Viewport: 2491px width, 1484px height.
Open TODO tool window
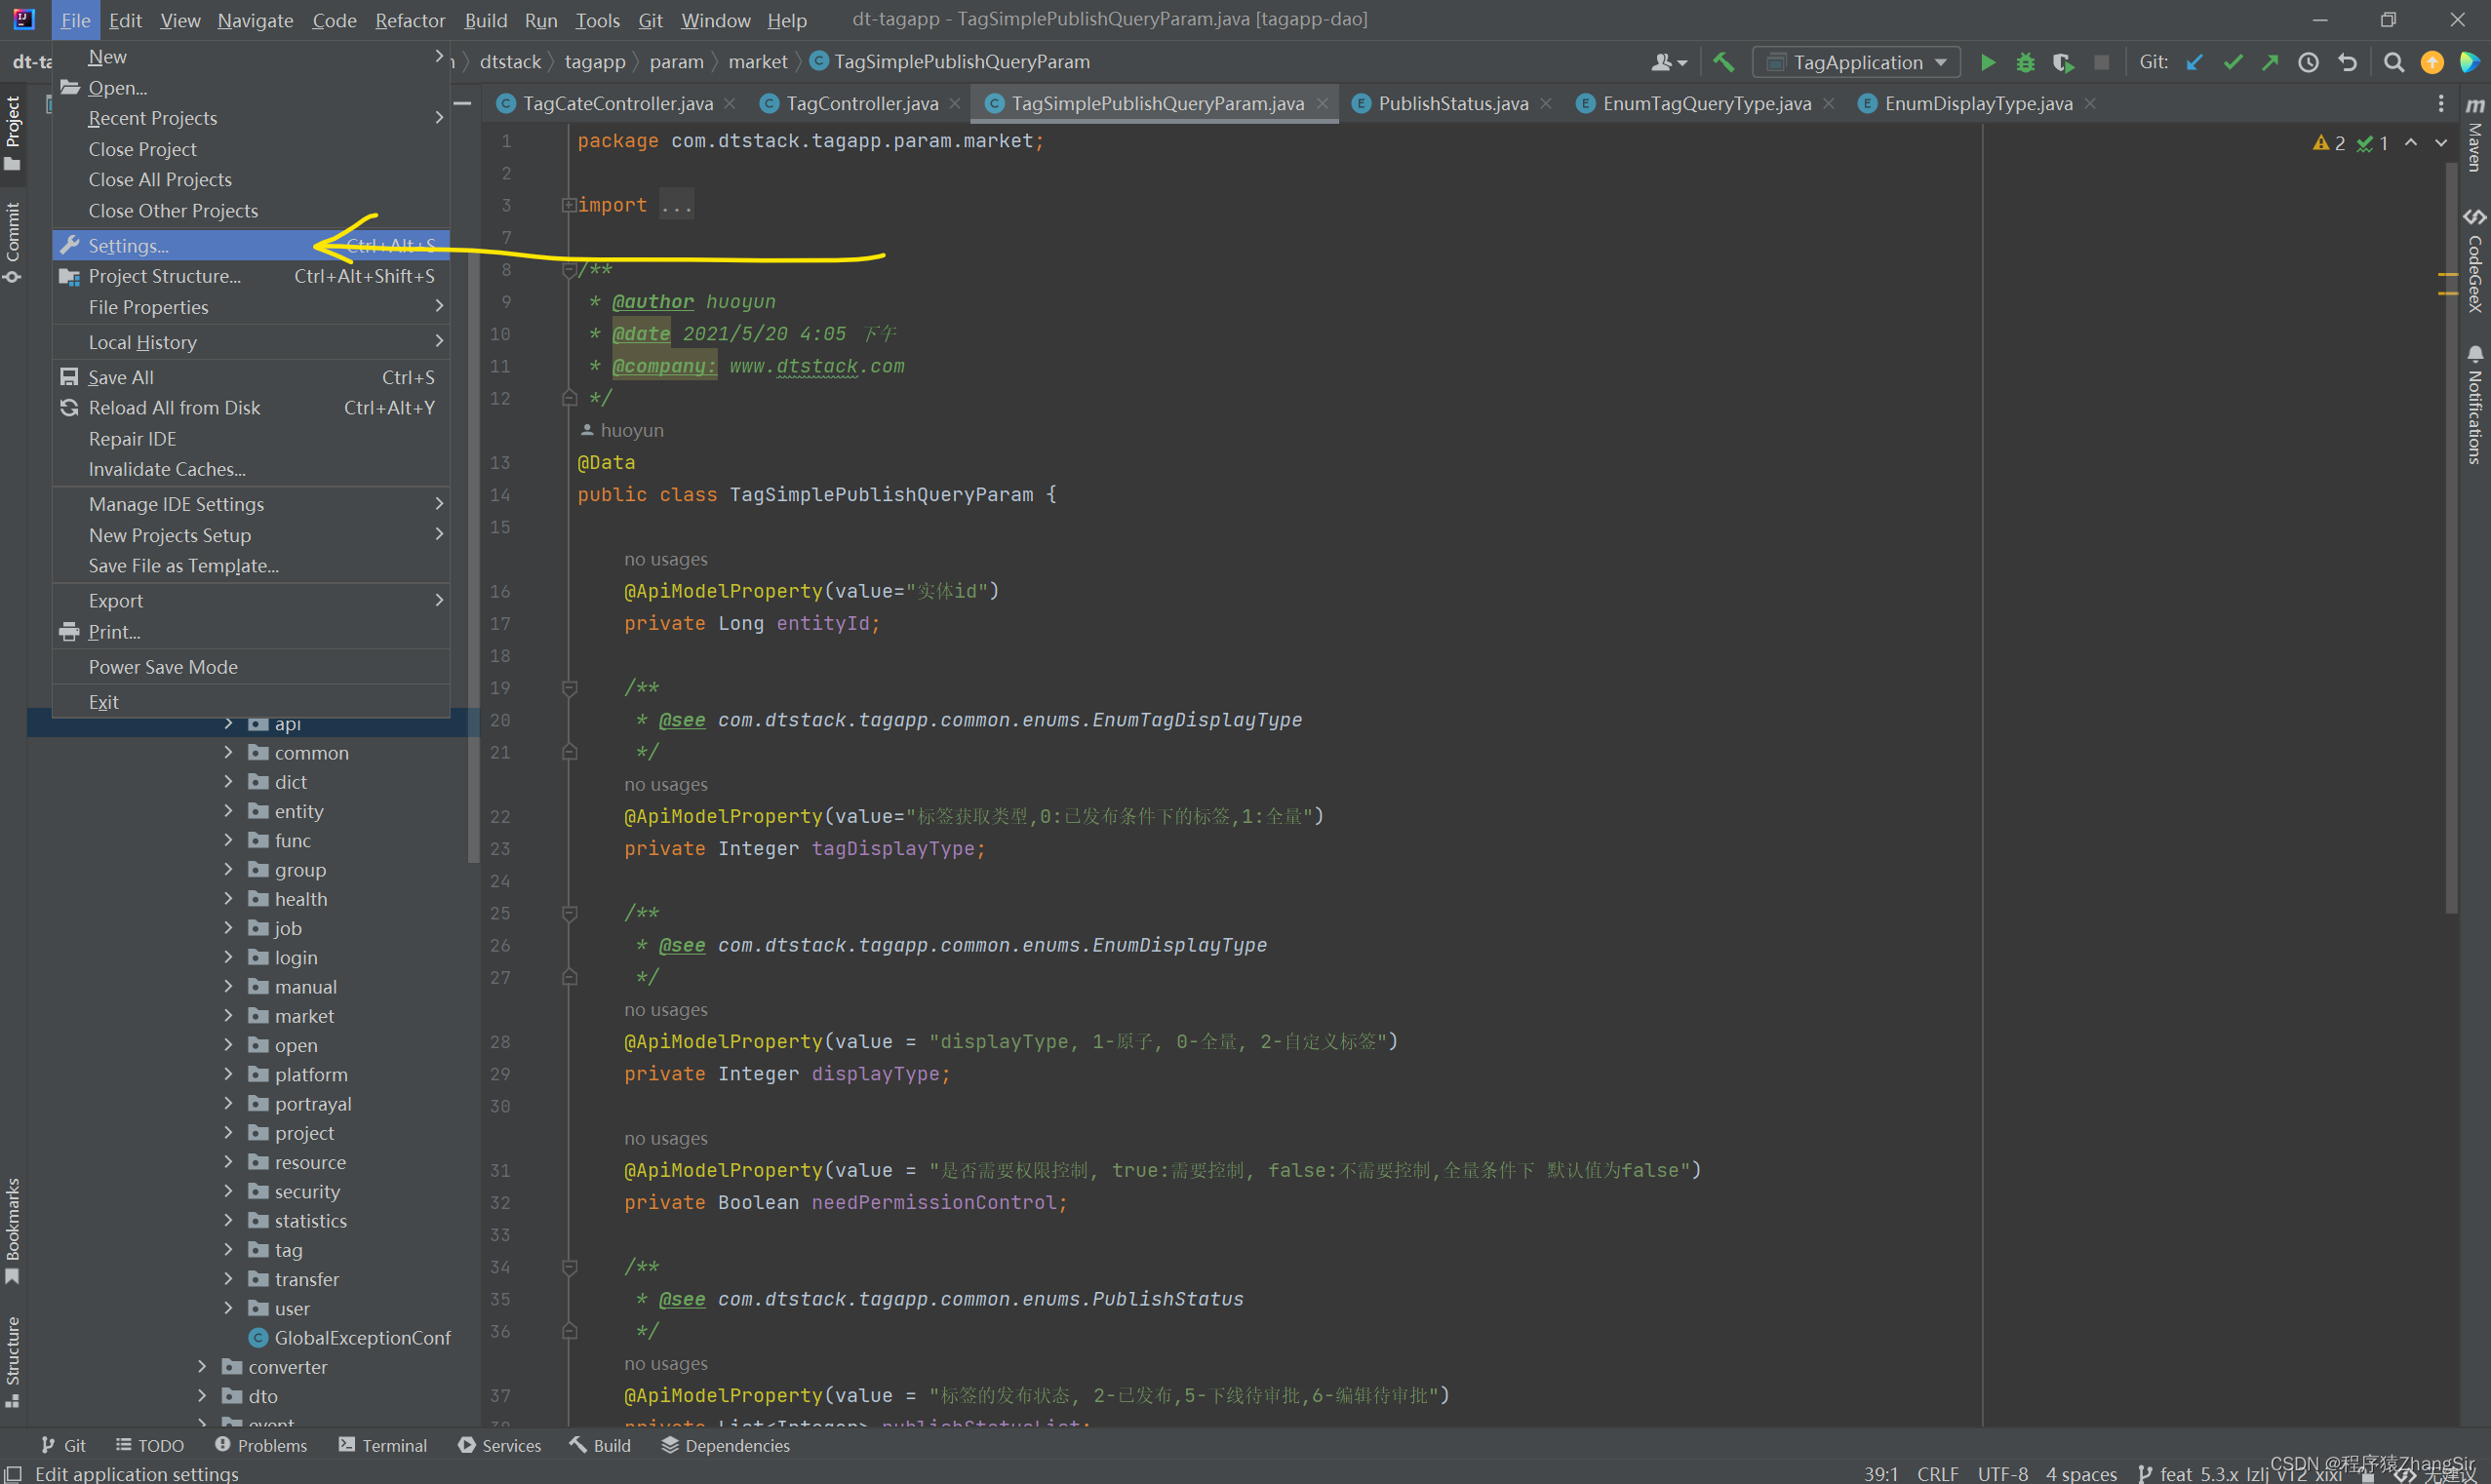150,1445
